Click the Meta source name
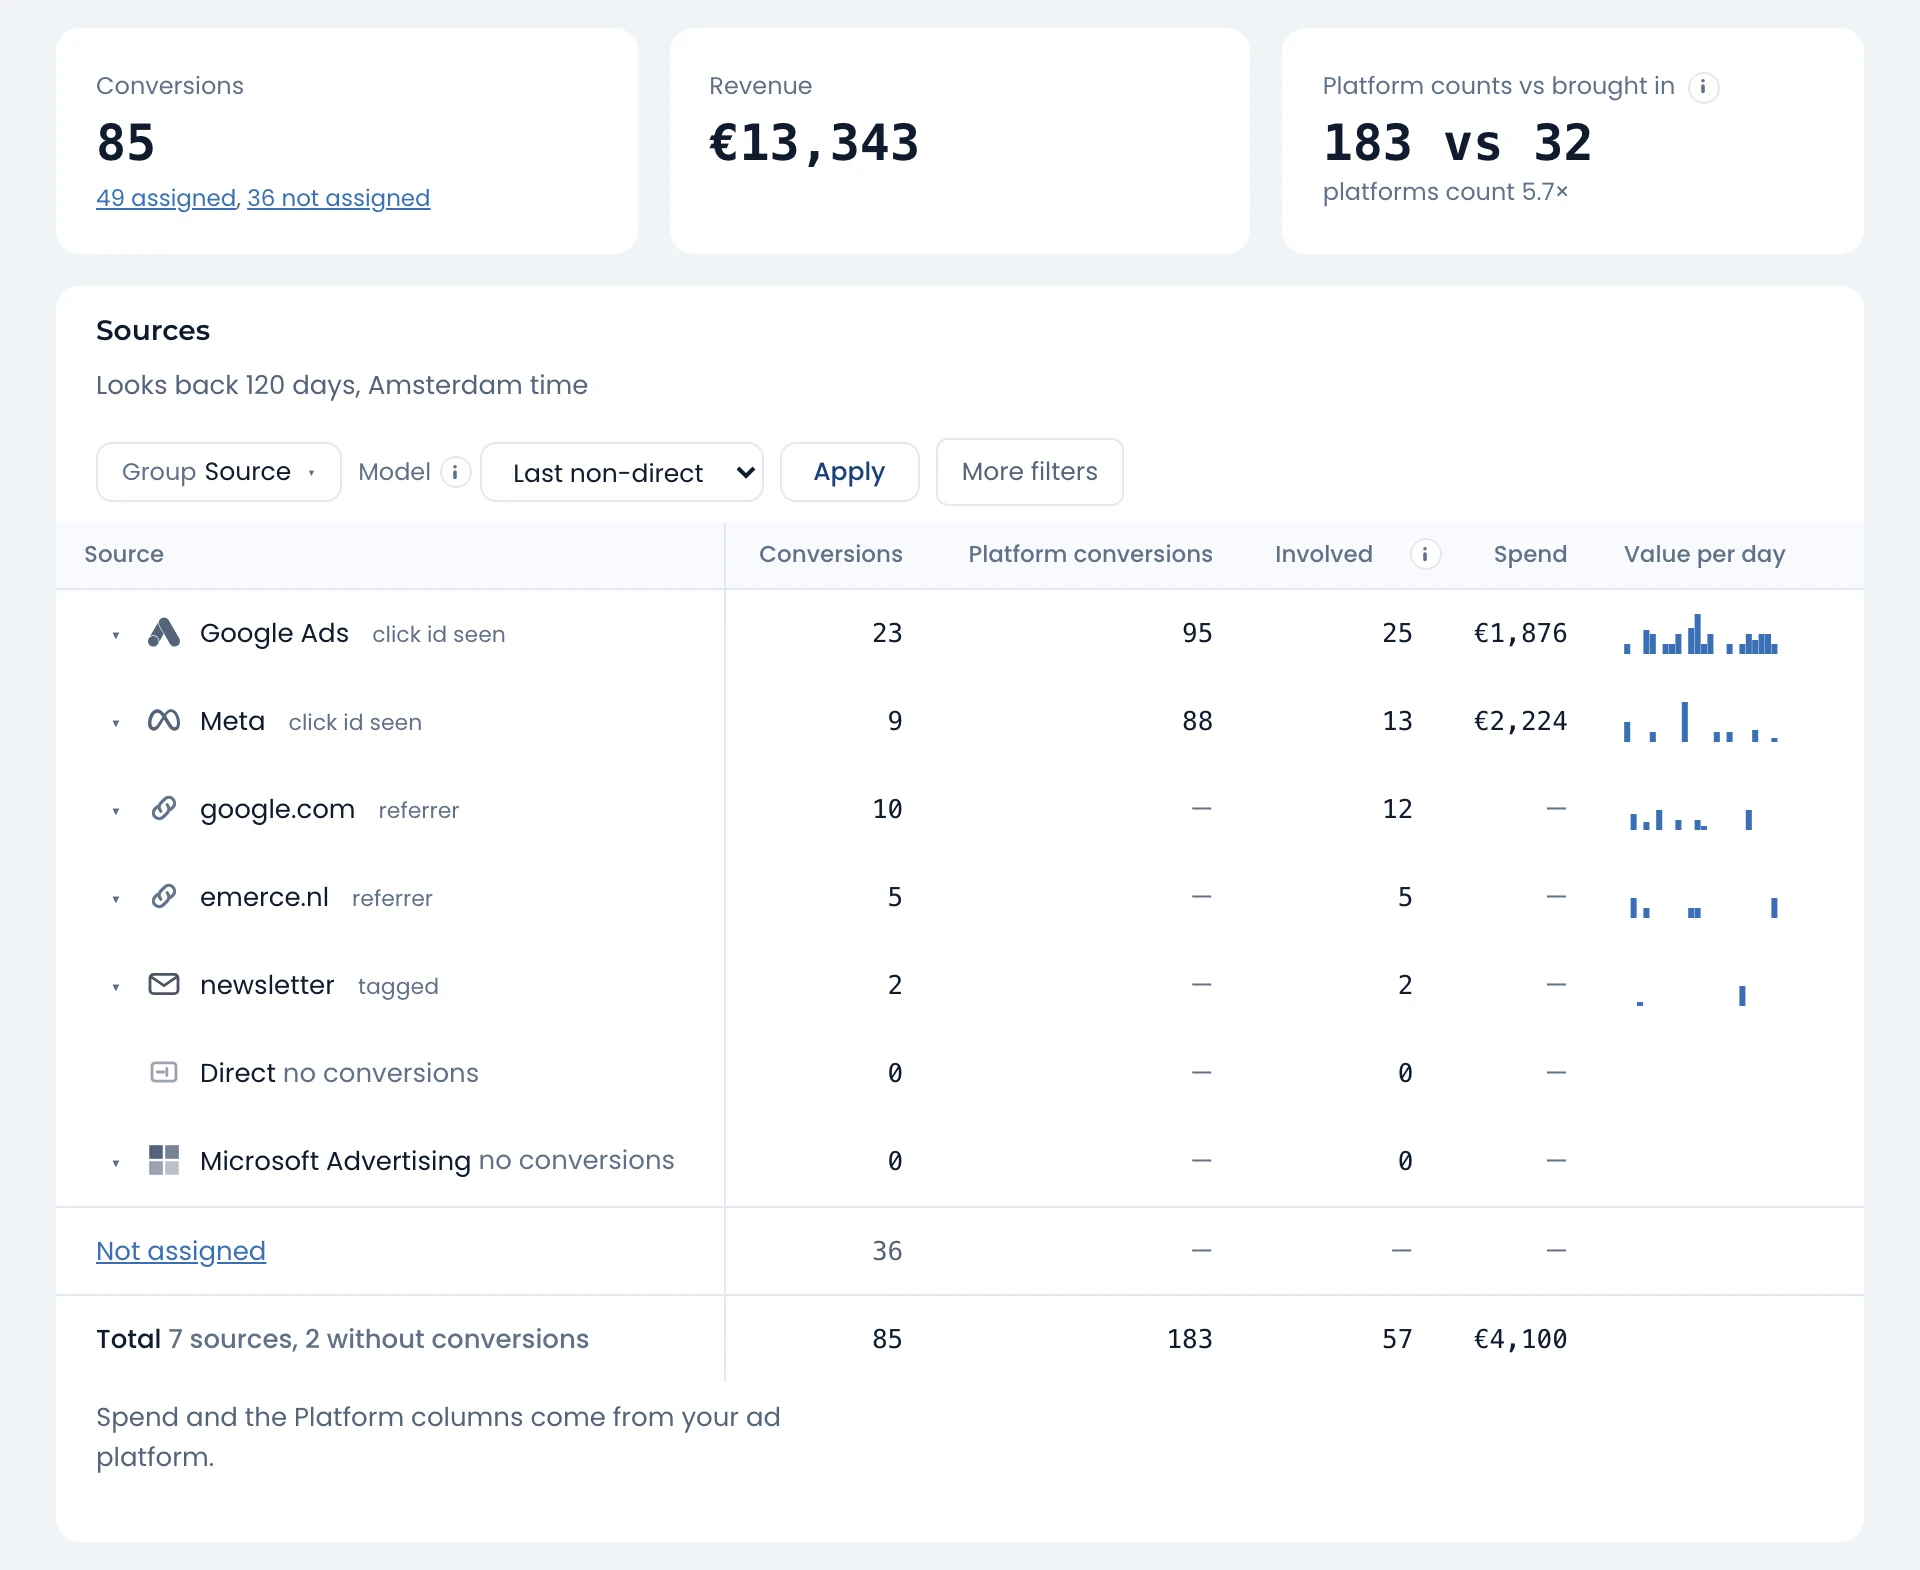 point(232,721)
